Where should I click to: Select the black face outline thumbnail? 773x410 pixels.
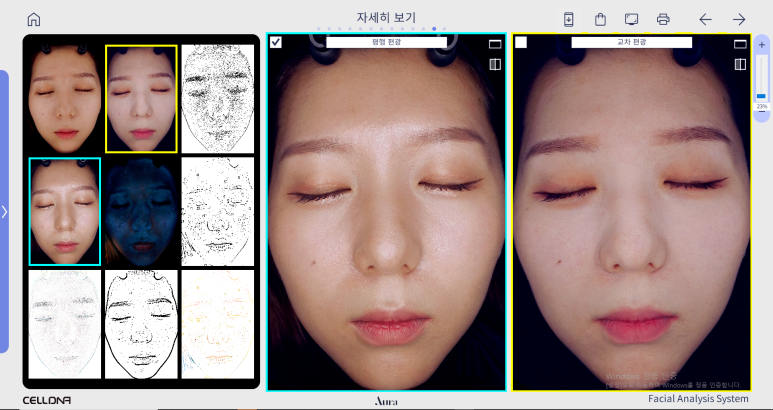[x=141, y=324]
